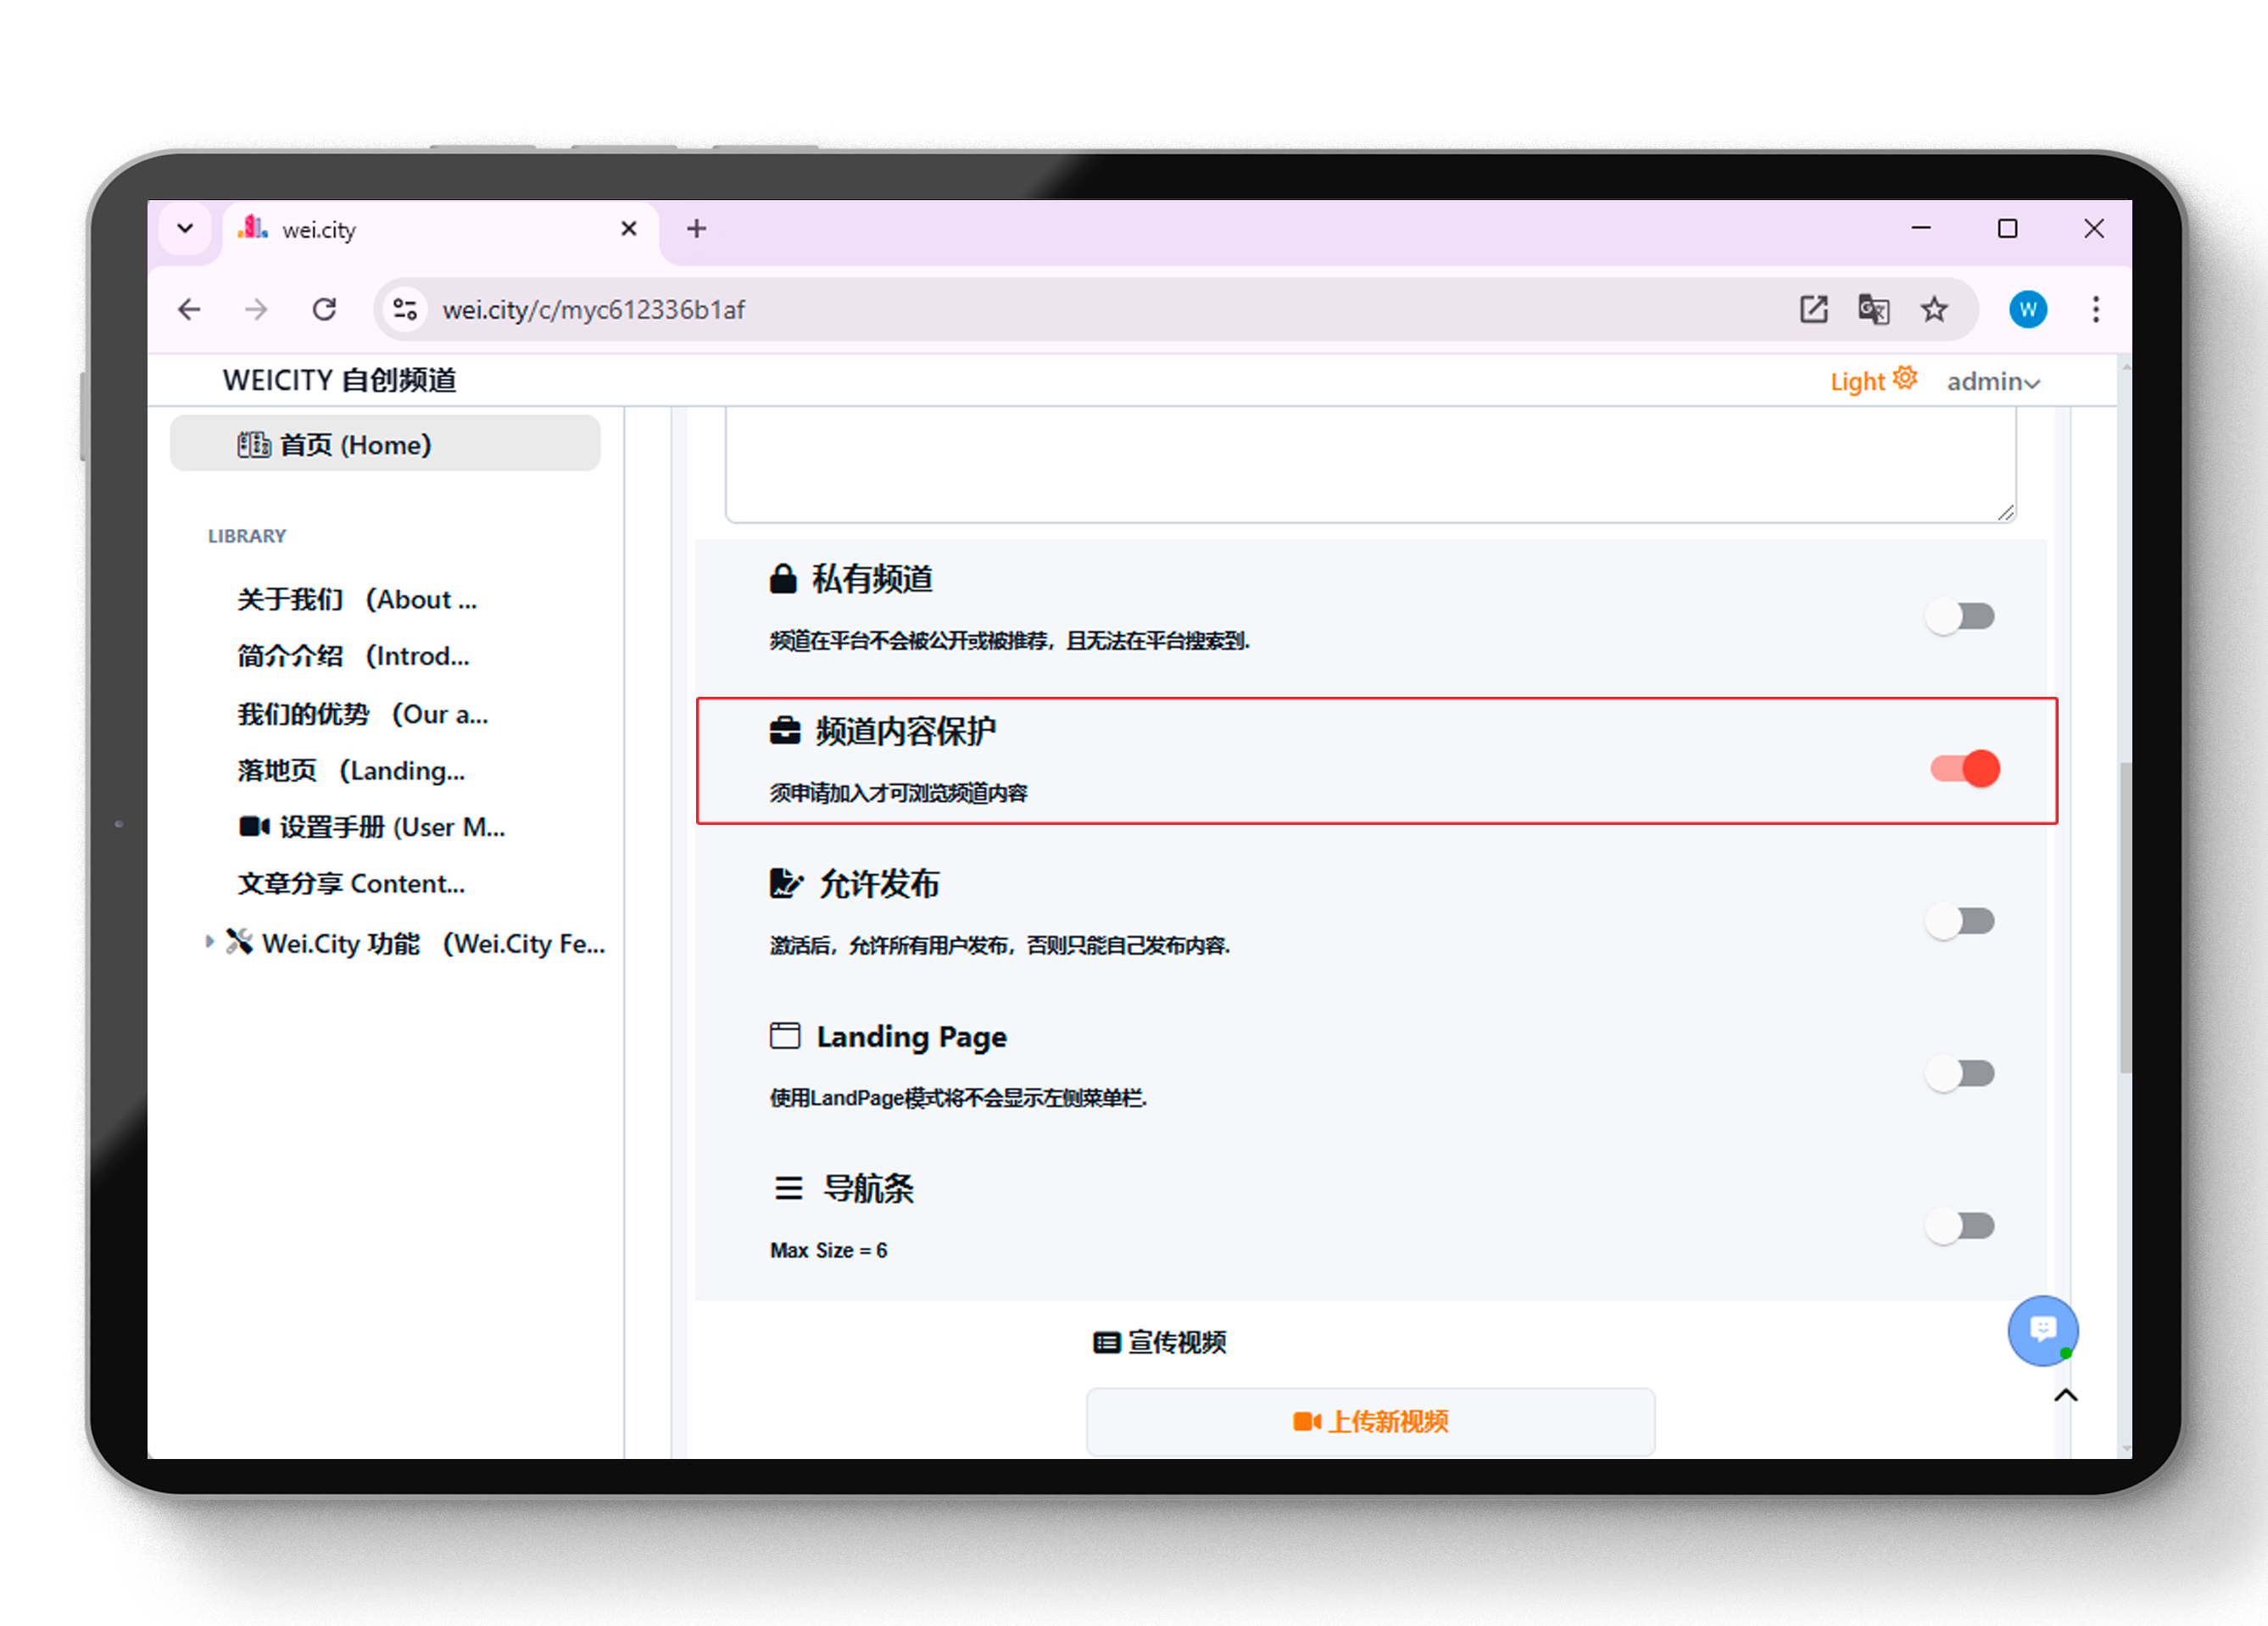Open the admin dropdown menu
Image resolution: width=2268 pixels, height=1626 pixels.
(x=1992, y=382)
